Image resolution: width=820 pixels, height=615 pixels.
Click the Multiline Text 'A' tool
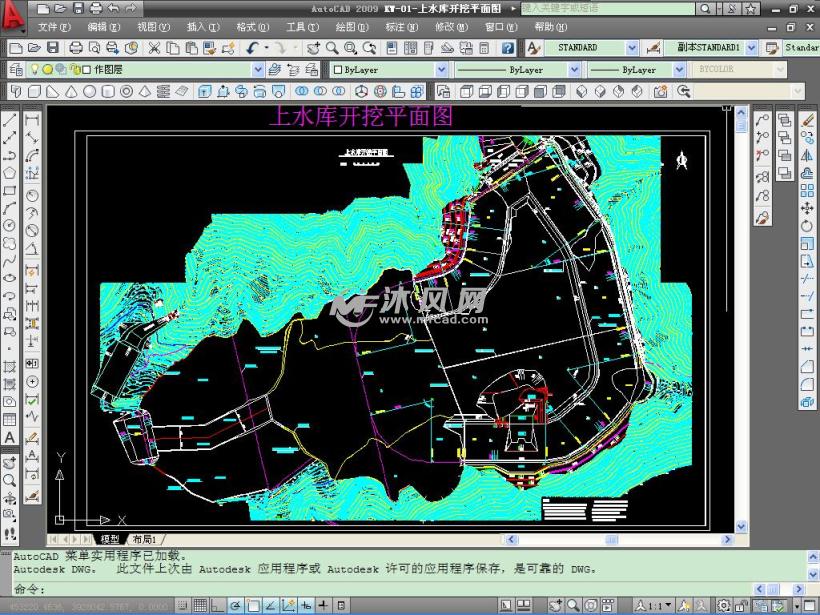tap(10, 437)
